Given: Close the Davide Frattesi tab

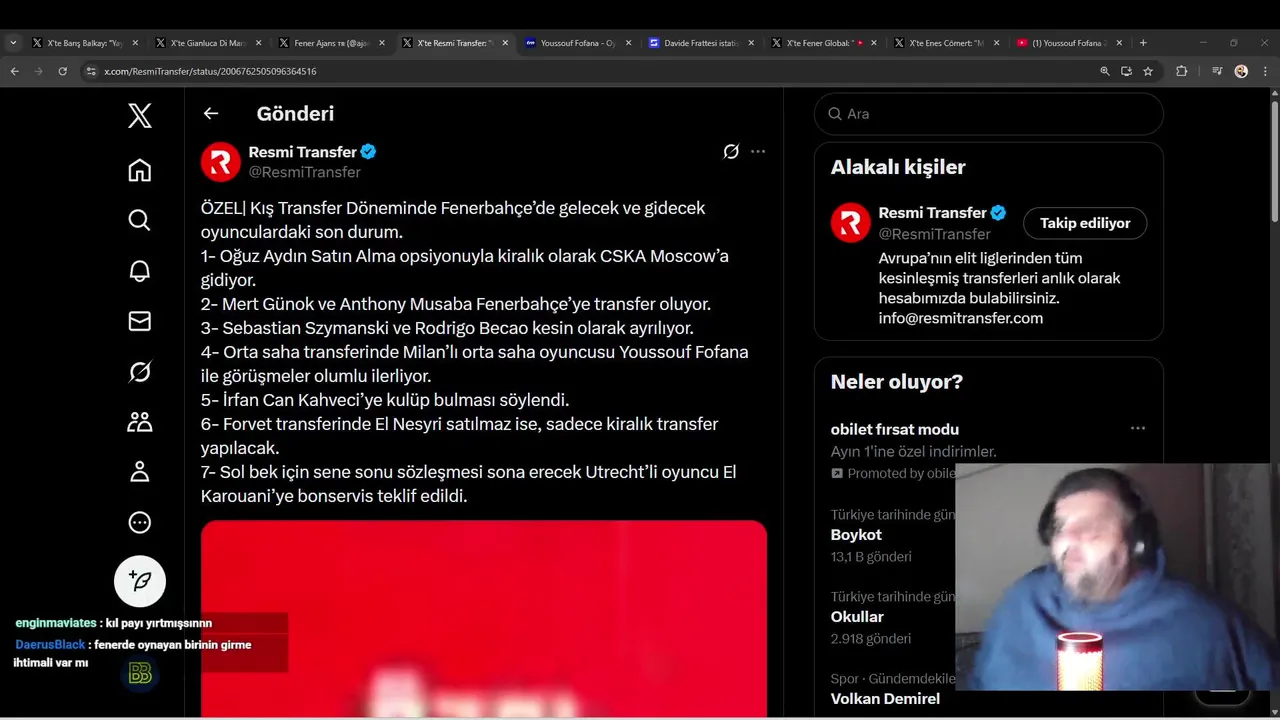Looking at the screenshot, I should point(751,43).
